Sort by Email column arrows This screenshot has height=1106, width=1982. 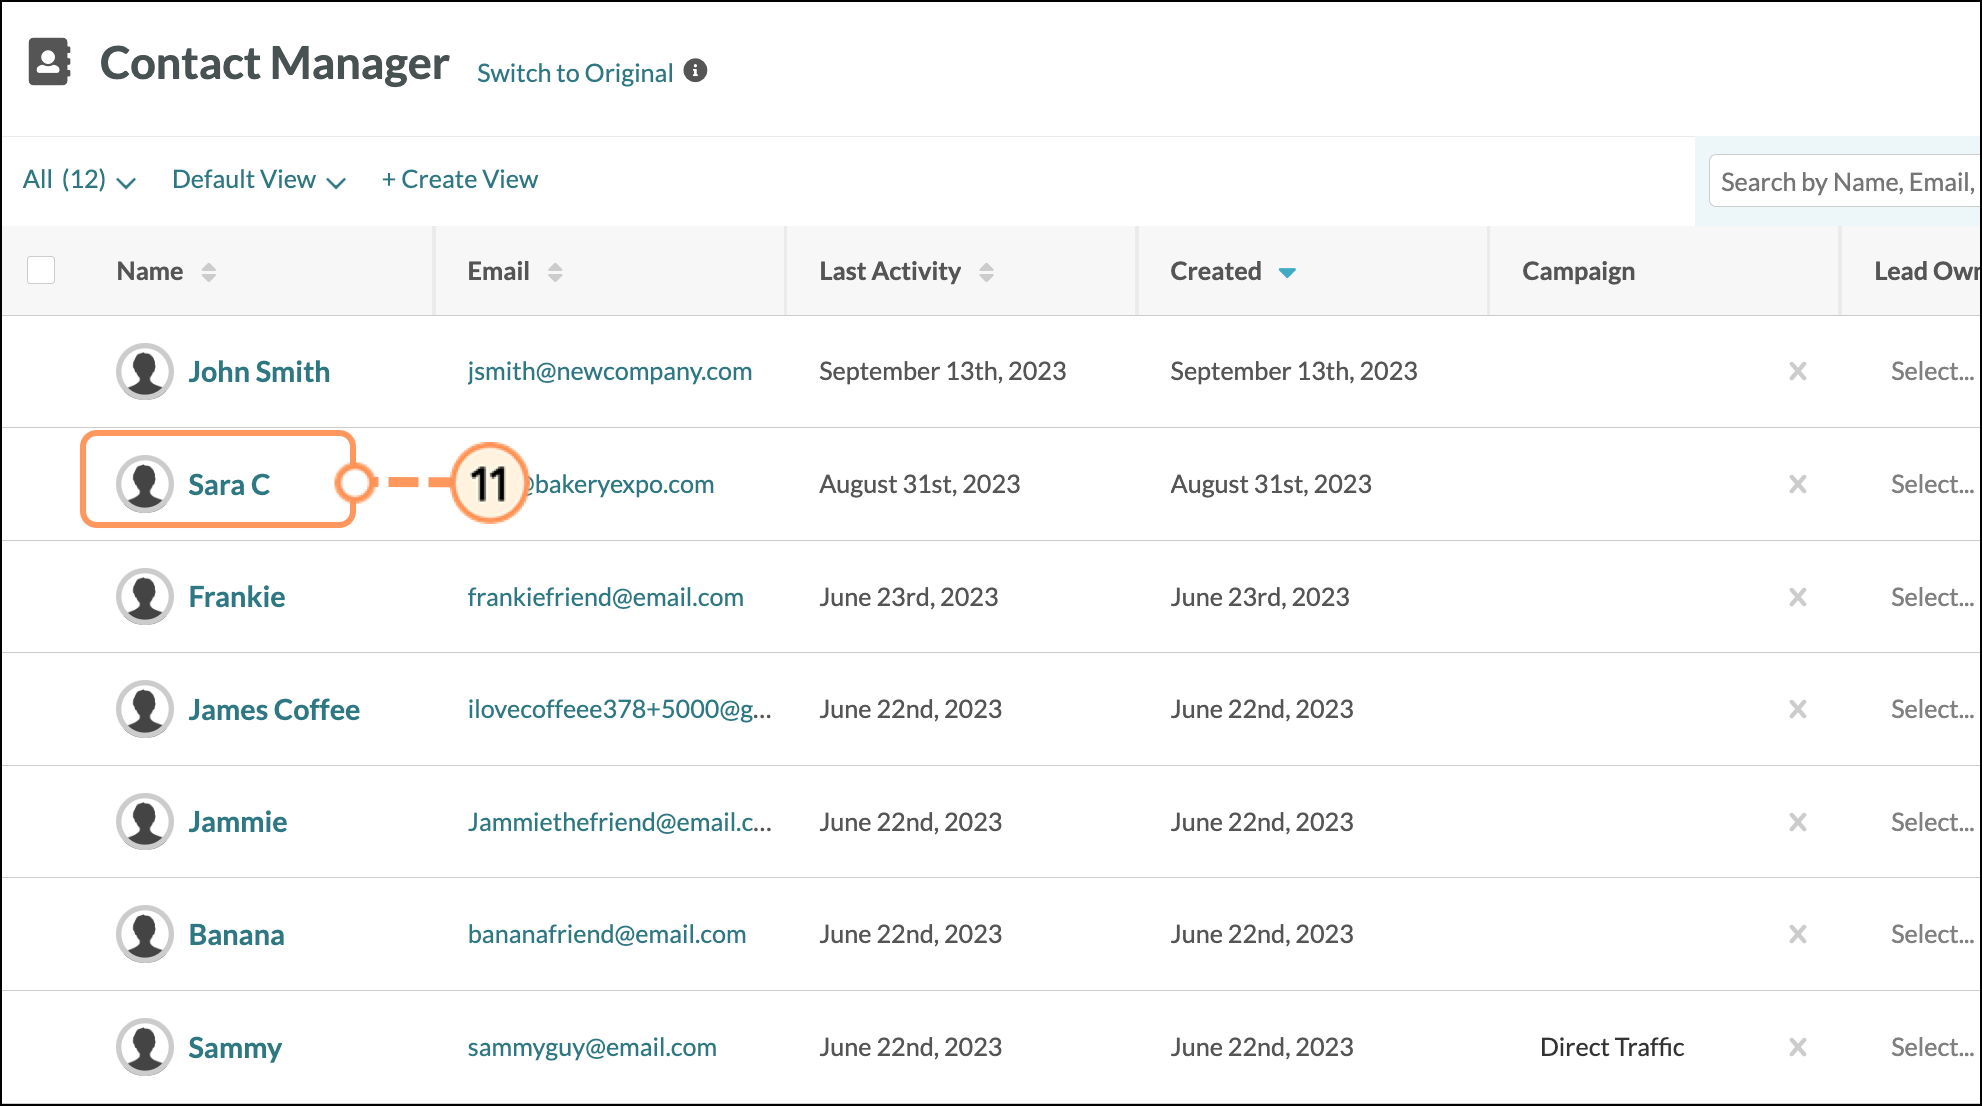pyautogui.click(x=555, y=272)
